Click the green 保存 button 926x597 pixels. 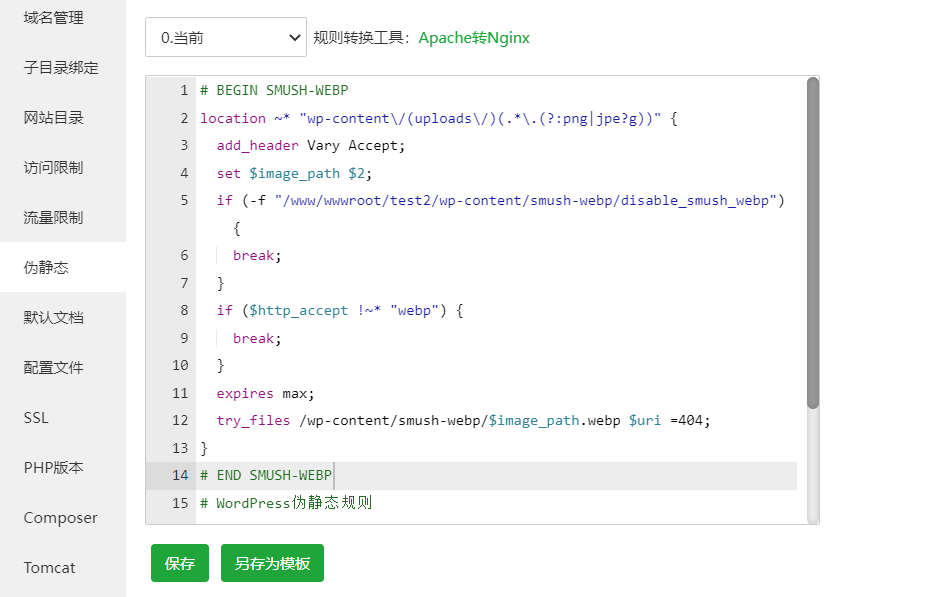click(x=180, y=563)
